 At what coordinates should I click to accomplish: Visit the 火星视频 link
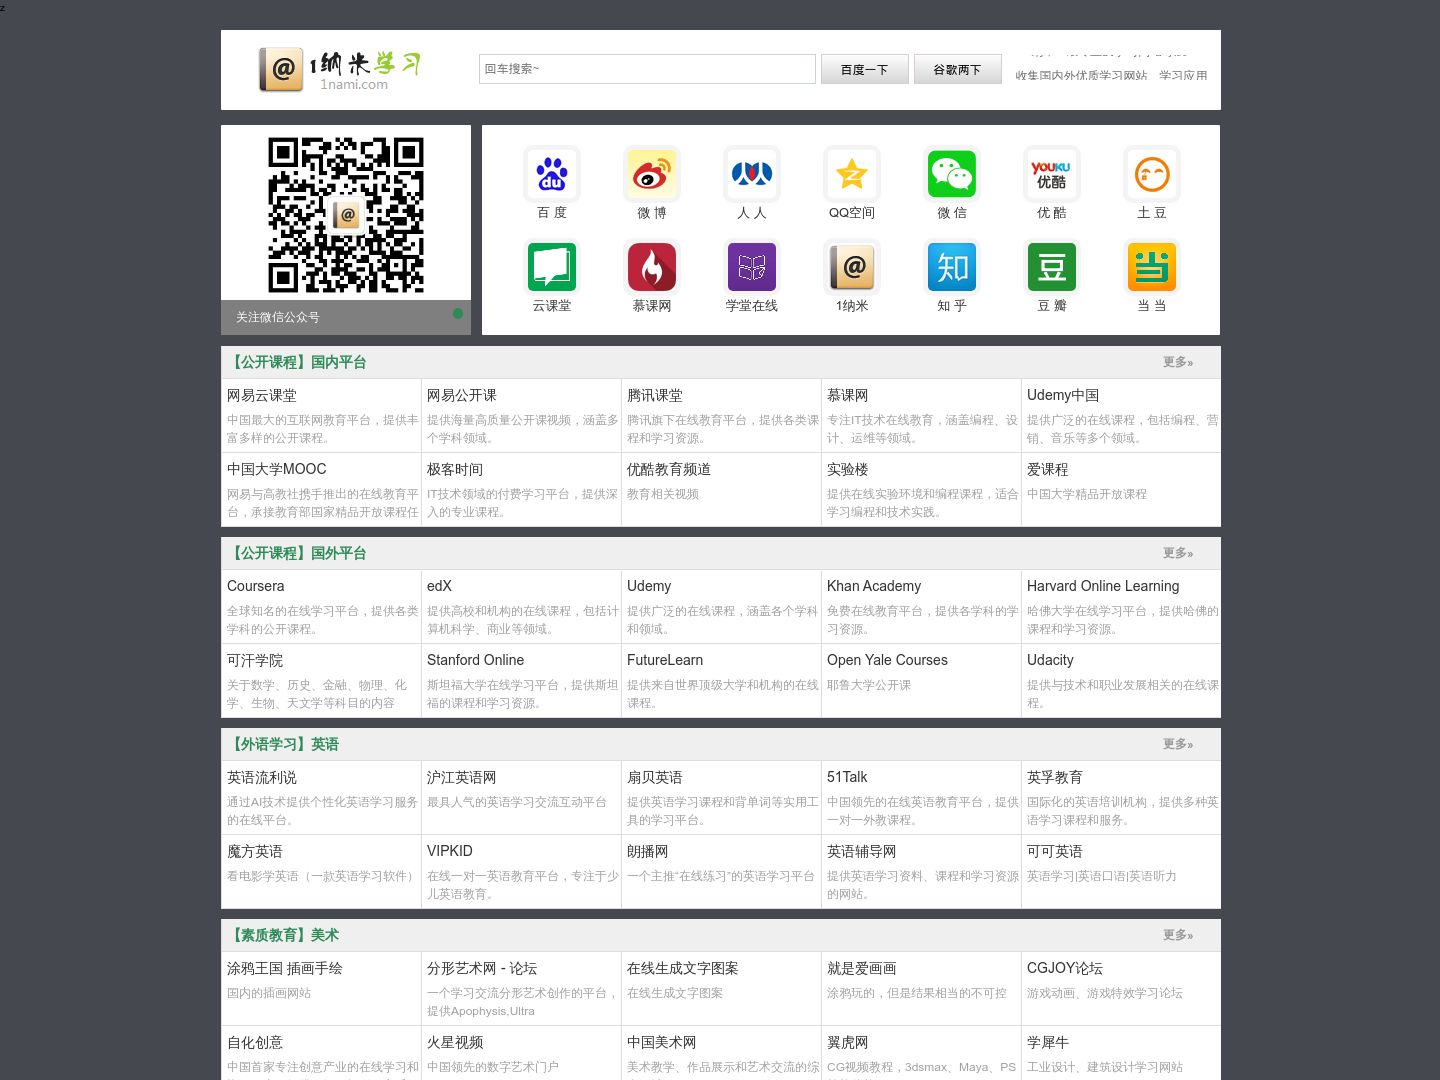coord(455,1042)
